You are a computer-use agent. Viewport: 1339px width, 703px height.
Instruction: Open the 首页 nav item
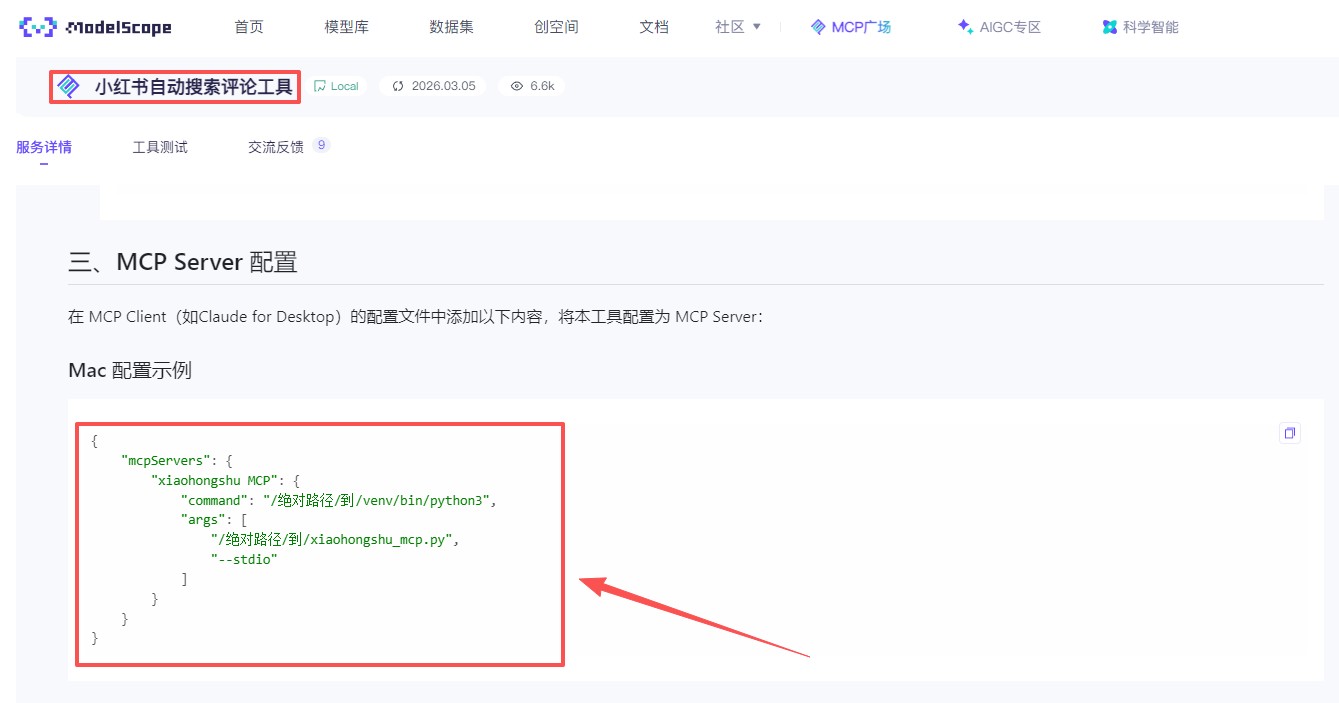pyautogui.click(x=249, y=27)
